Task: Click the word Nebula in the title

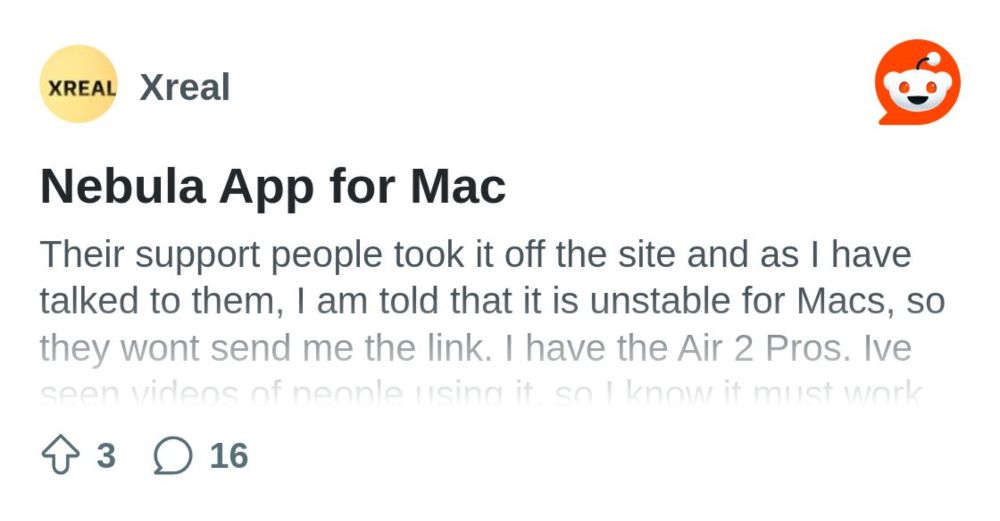Action: 123,187
